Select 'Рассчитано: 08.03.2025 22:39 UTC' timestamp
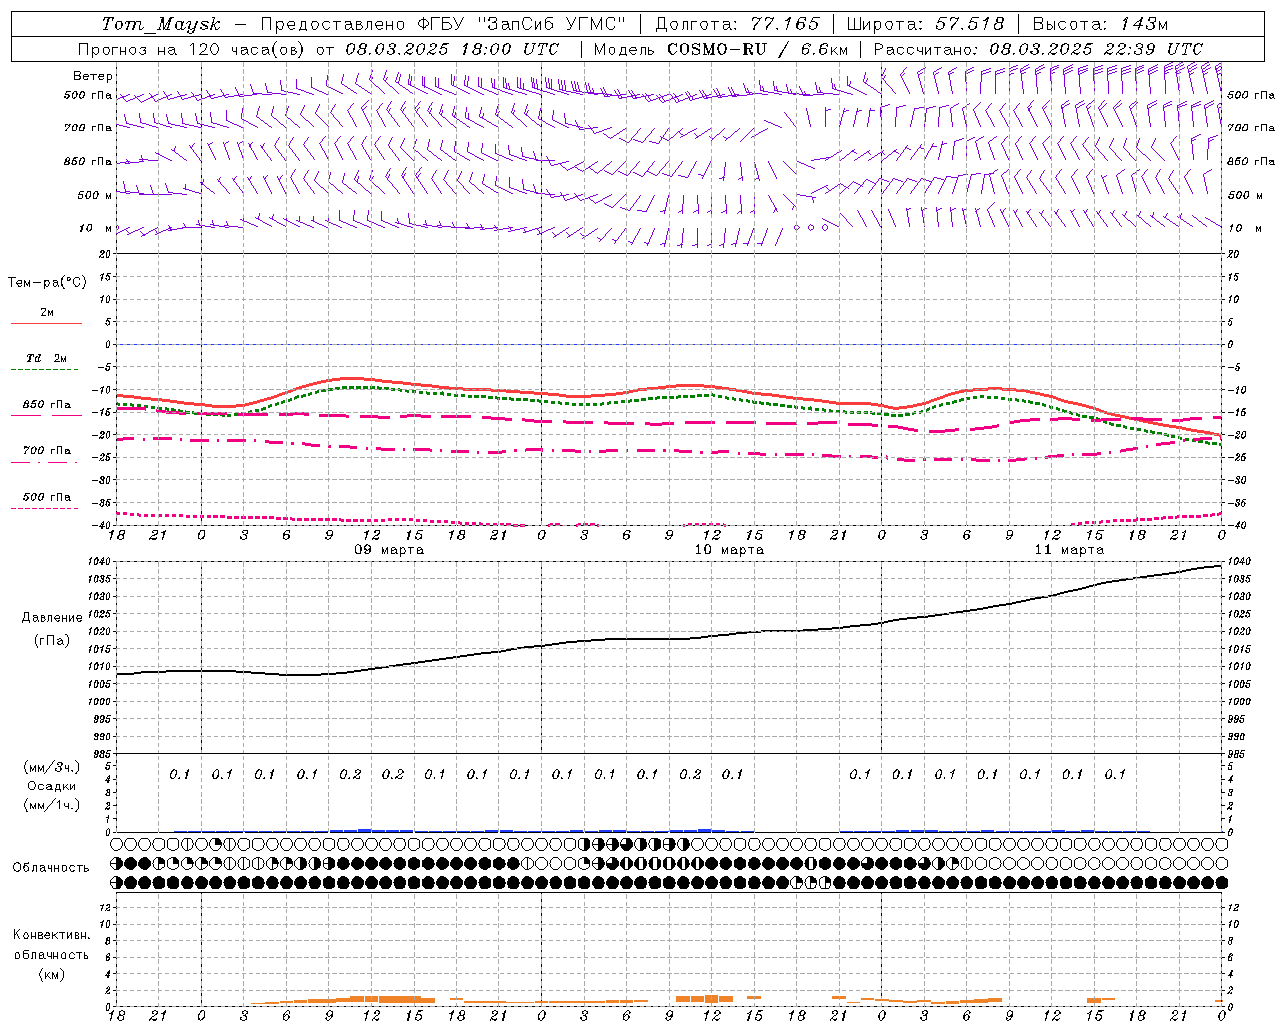The image size is (1280, 1024). (1038, 49)
